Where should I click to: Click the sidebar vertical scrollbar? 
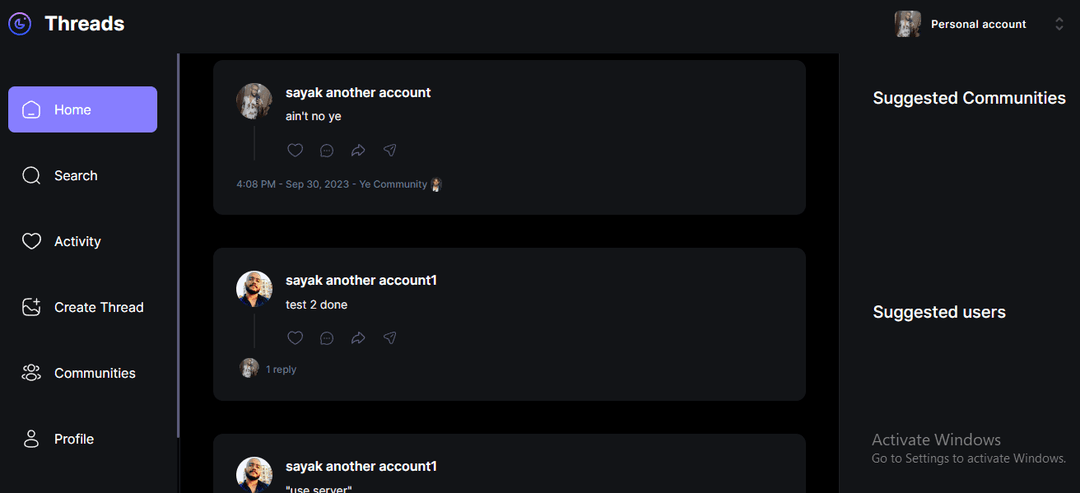(178, 246)
